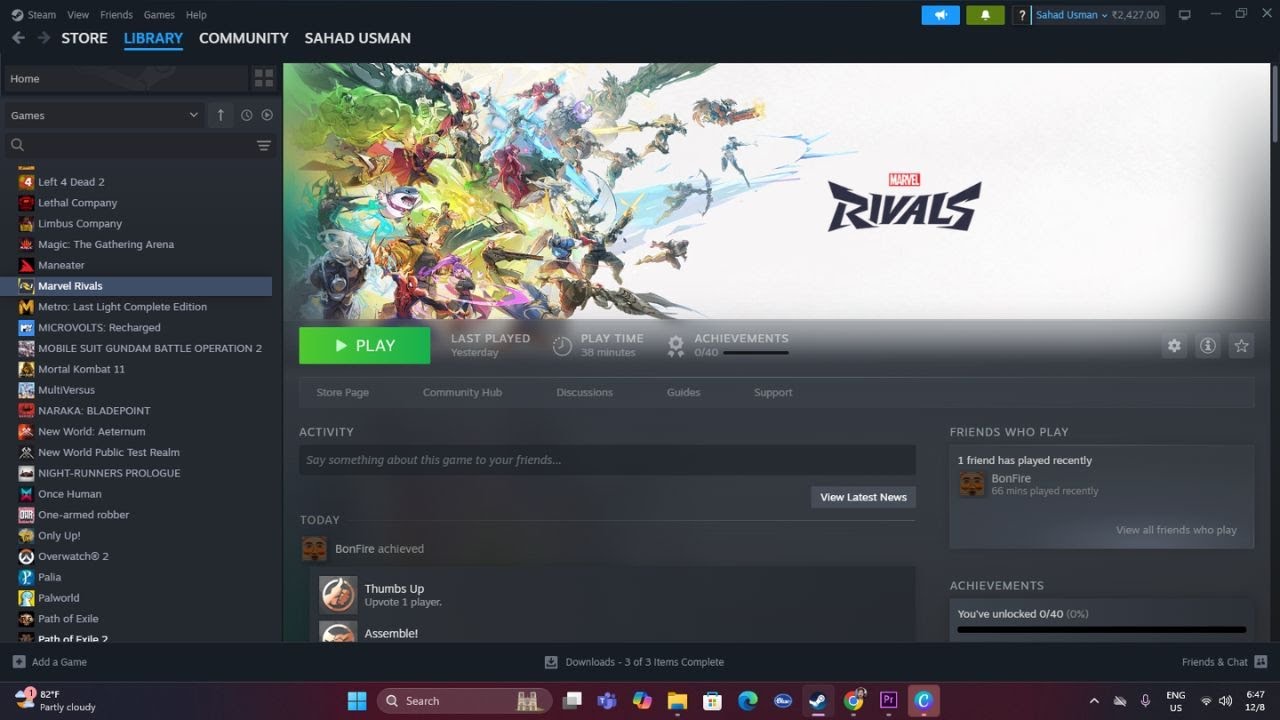The height and width of the screenshot is (720, 1280).
Task: Open the Games menu
Action: 159,15
